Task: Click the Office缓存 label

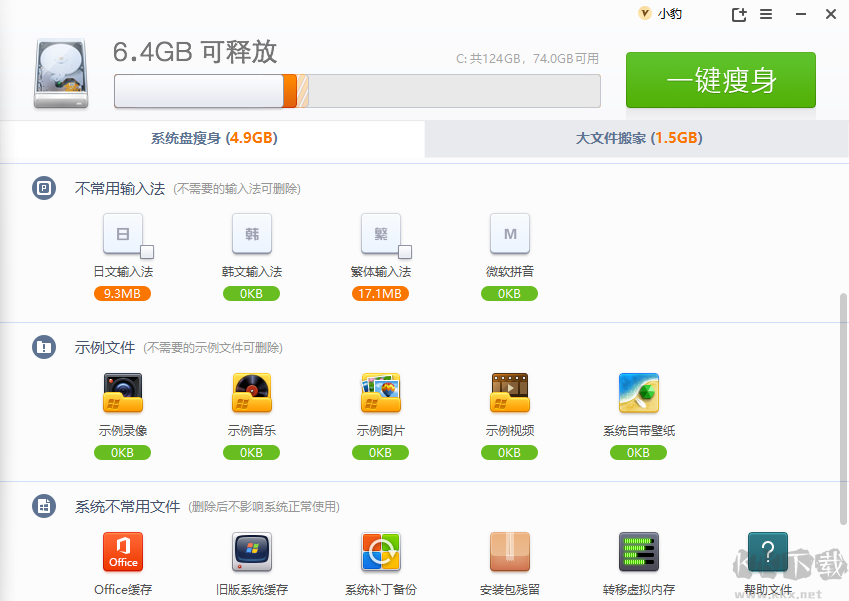Action: (x=123, y=590)
